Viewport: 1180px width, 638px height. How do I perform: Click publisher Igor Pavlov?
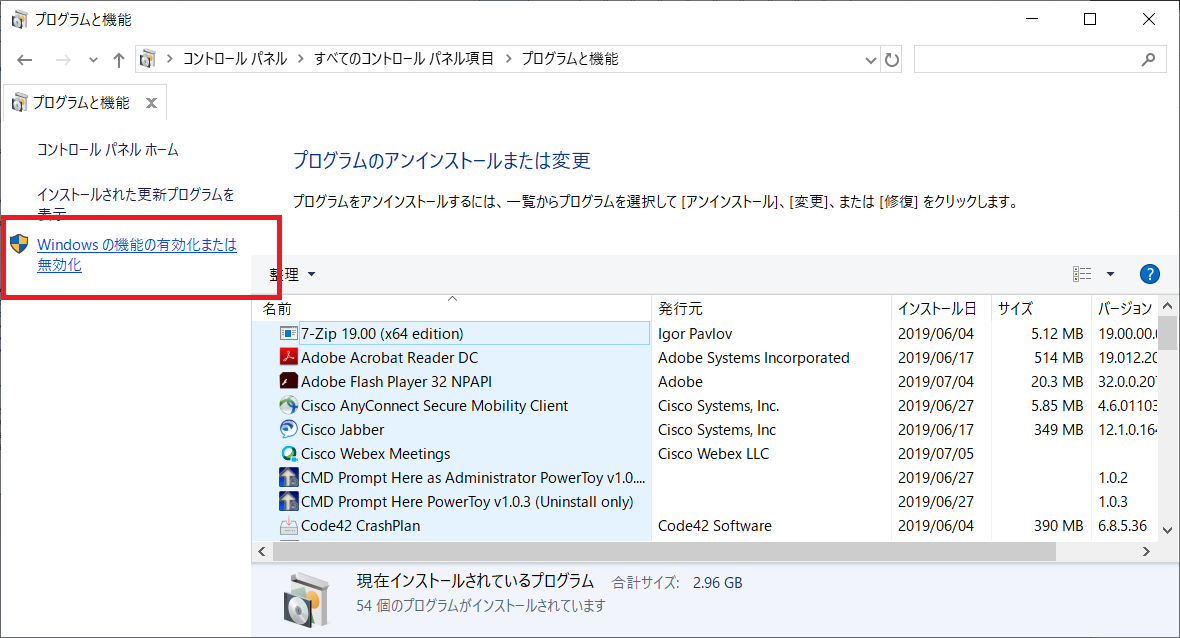[695, 333]
